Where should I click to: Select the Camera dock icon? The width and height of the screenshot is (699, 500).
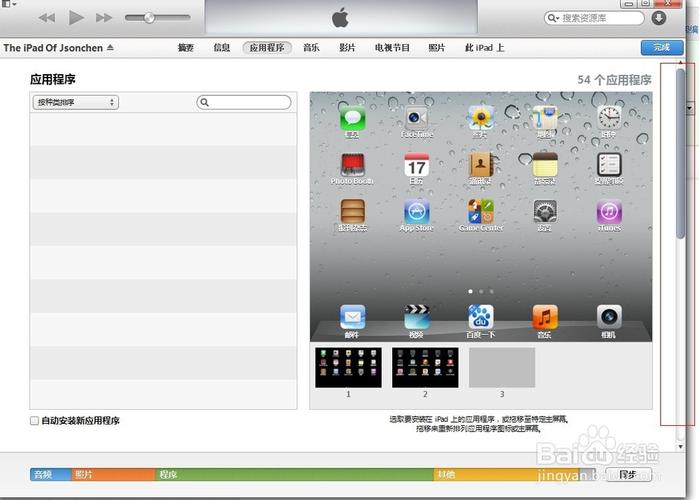609,317
